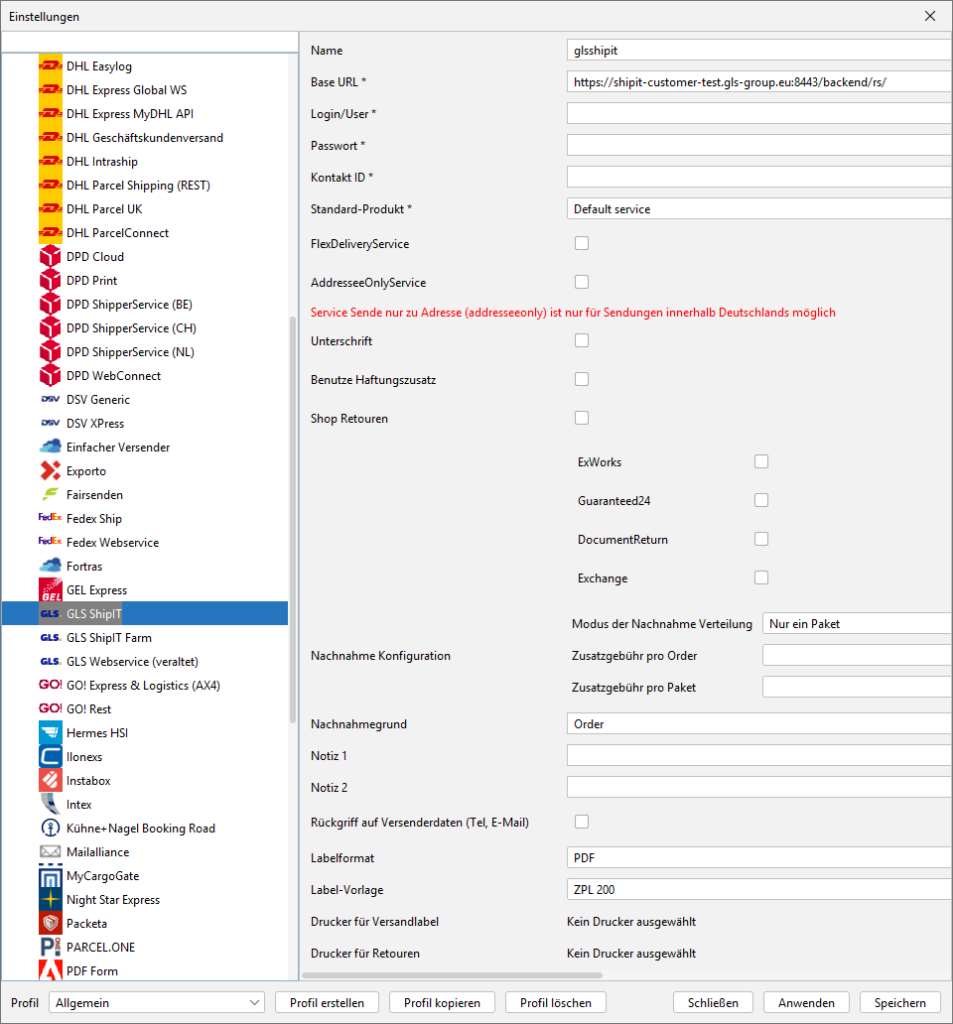
Task: Click into the Login/User input field
Action: pyautogui.click(x=758, y=113)
